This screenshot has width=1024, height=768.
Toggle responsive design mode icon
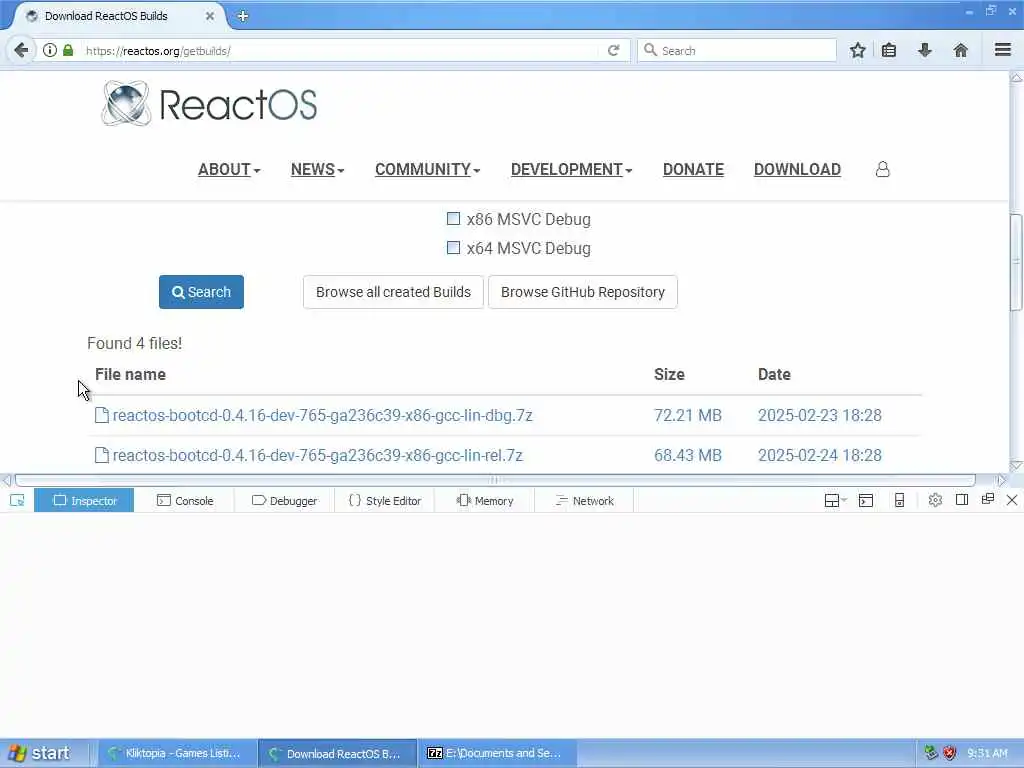[899, 501]
